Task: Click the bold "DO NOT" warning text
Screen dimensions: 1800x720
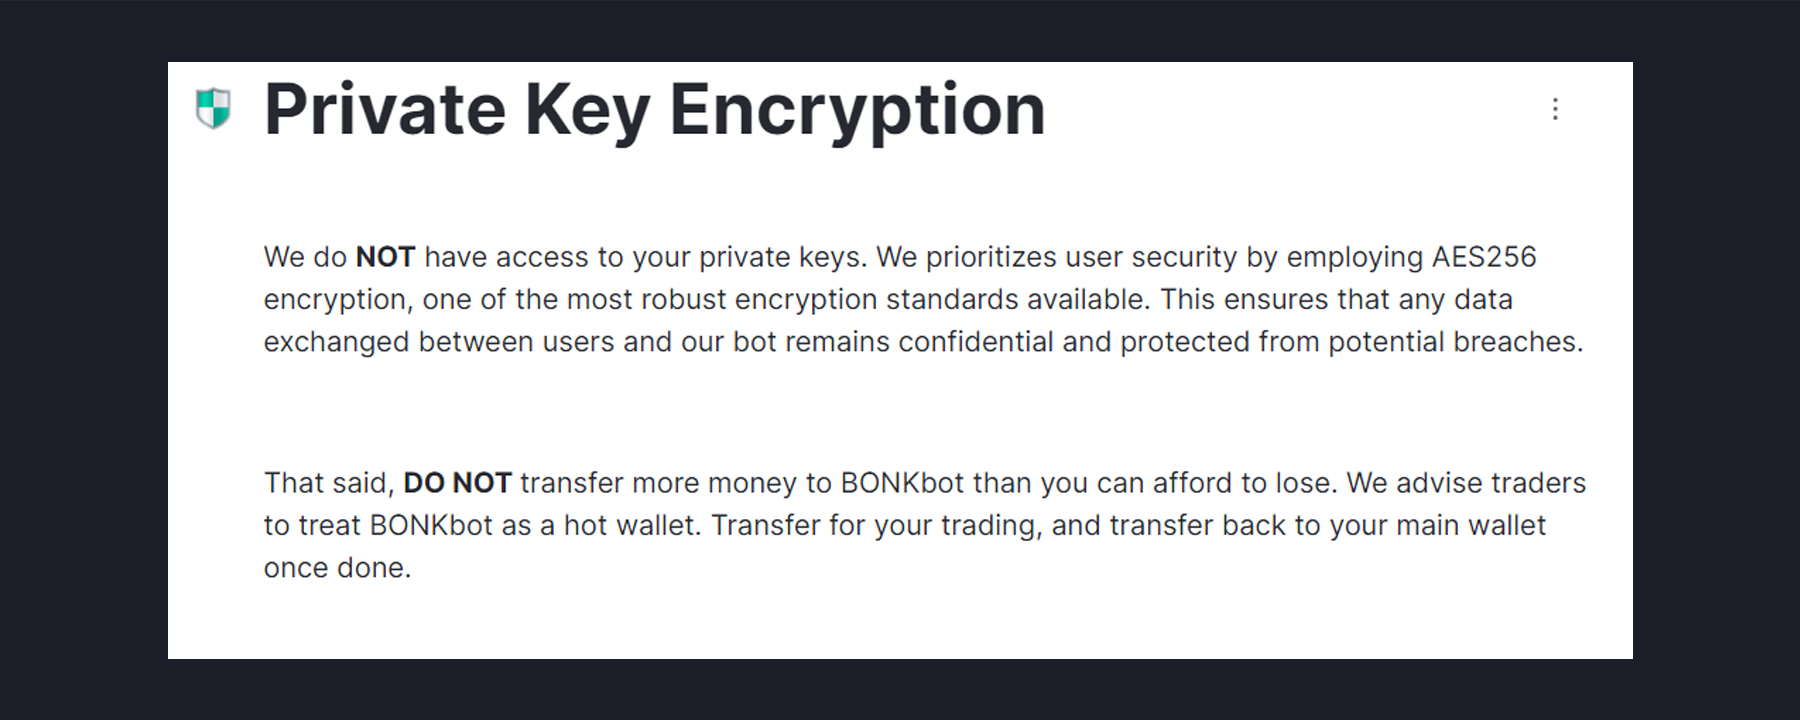Action: coord(457,483)
